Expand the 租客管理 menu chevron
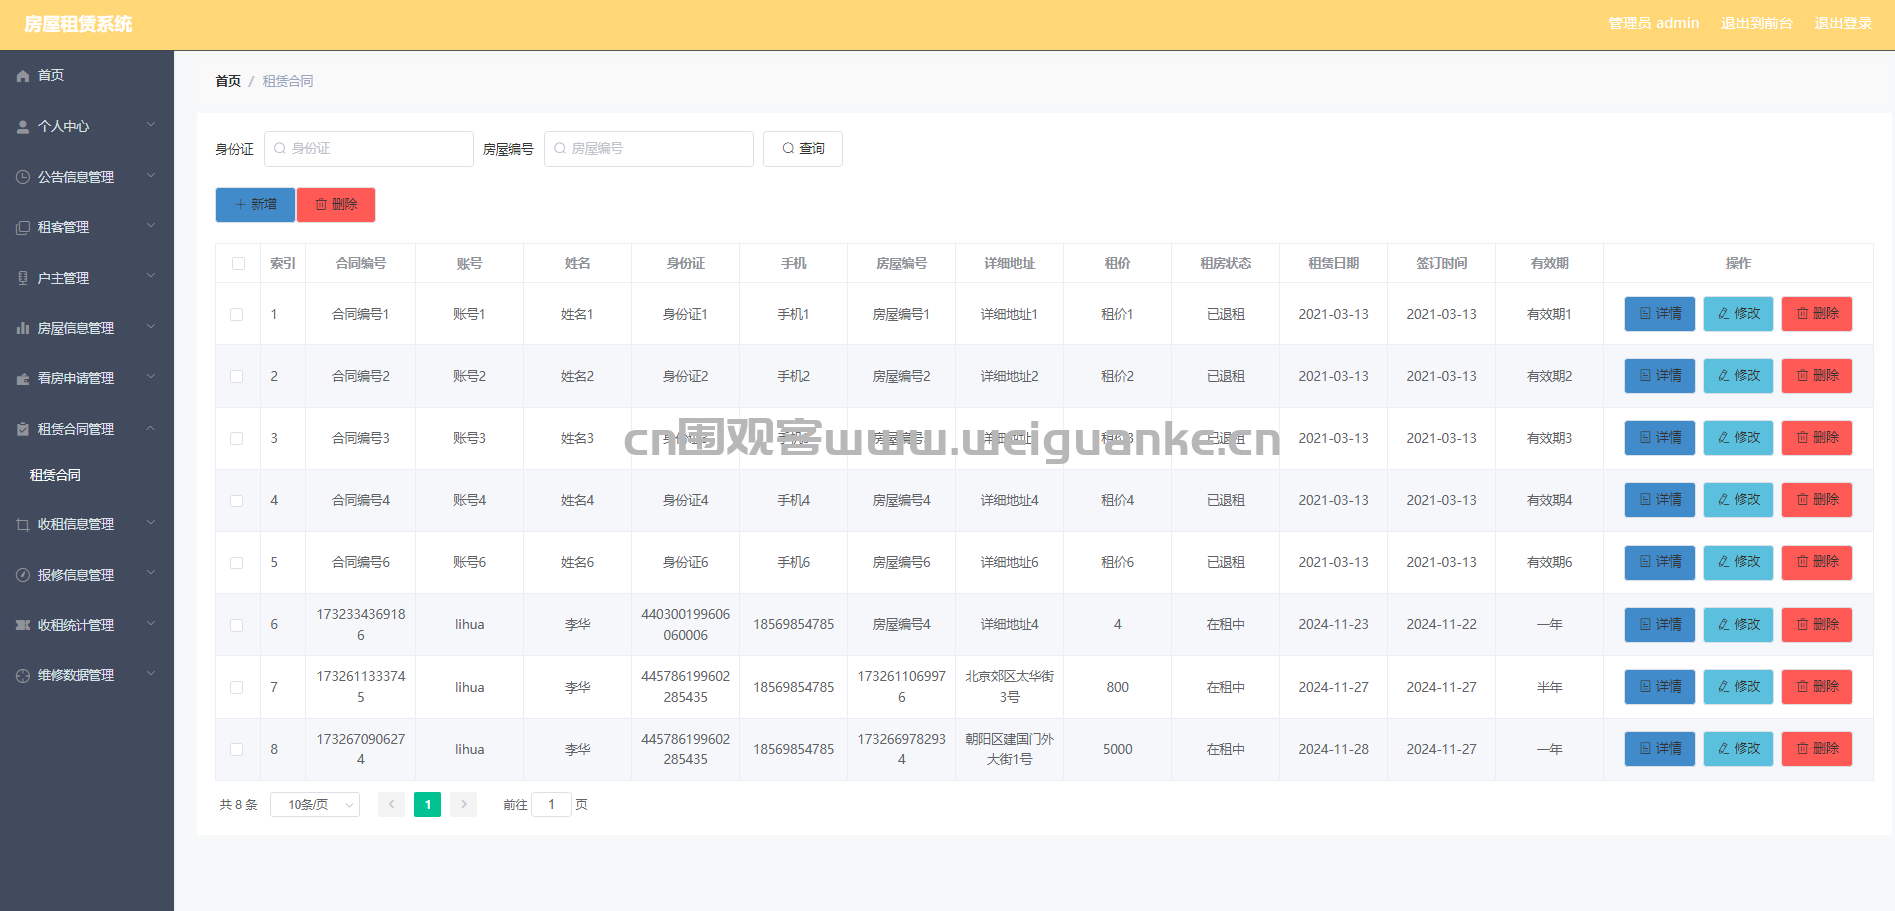The height and width of the screenshot is (911, 1895). point(151,226)
